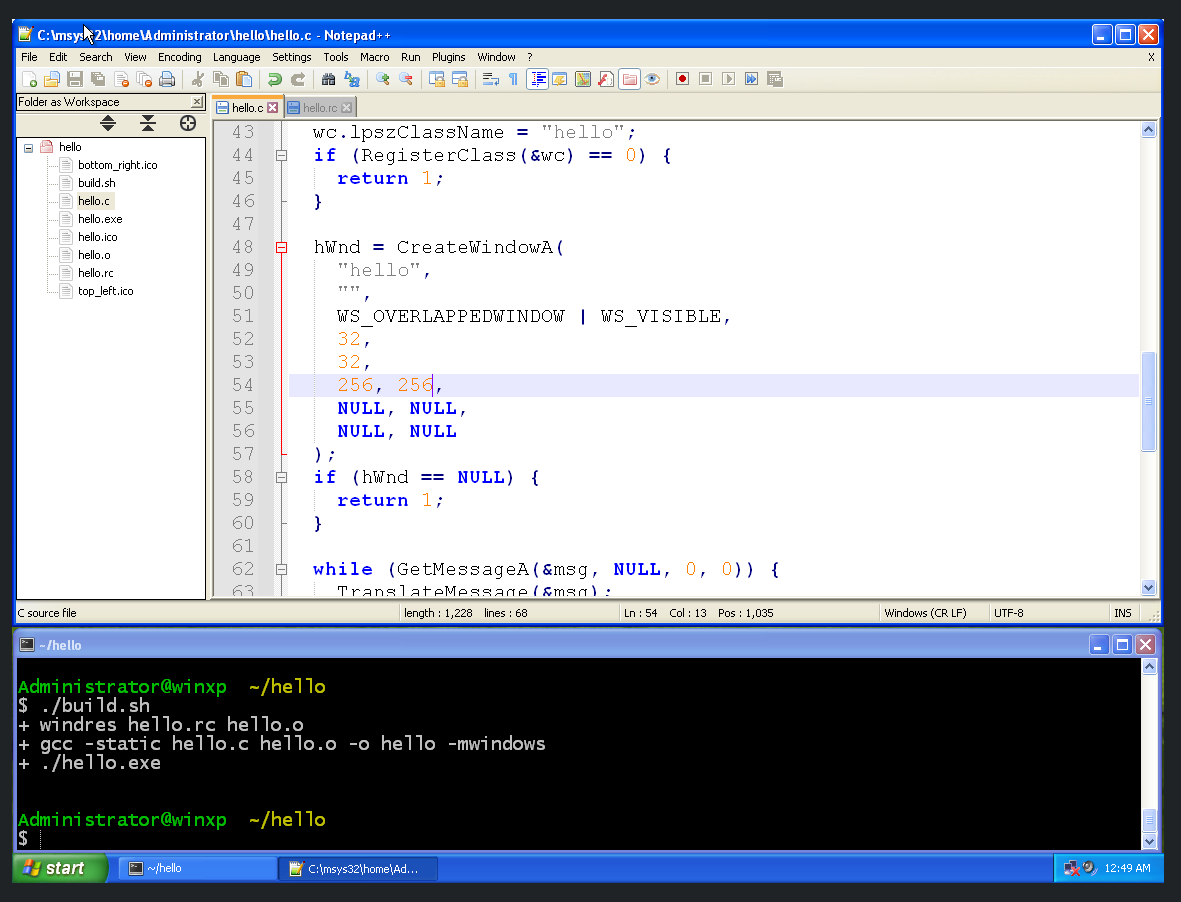Collapse the while loop fold at line 62

(x=282, y=569)
